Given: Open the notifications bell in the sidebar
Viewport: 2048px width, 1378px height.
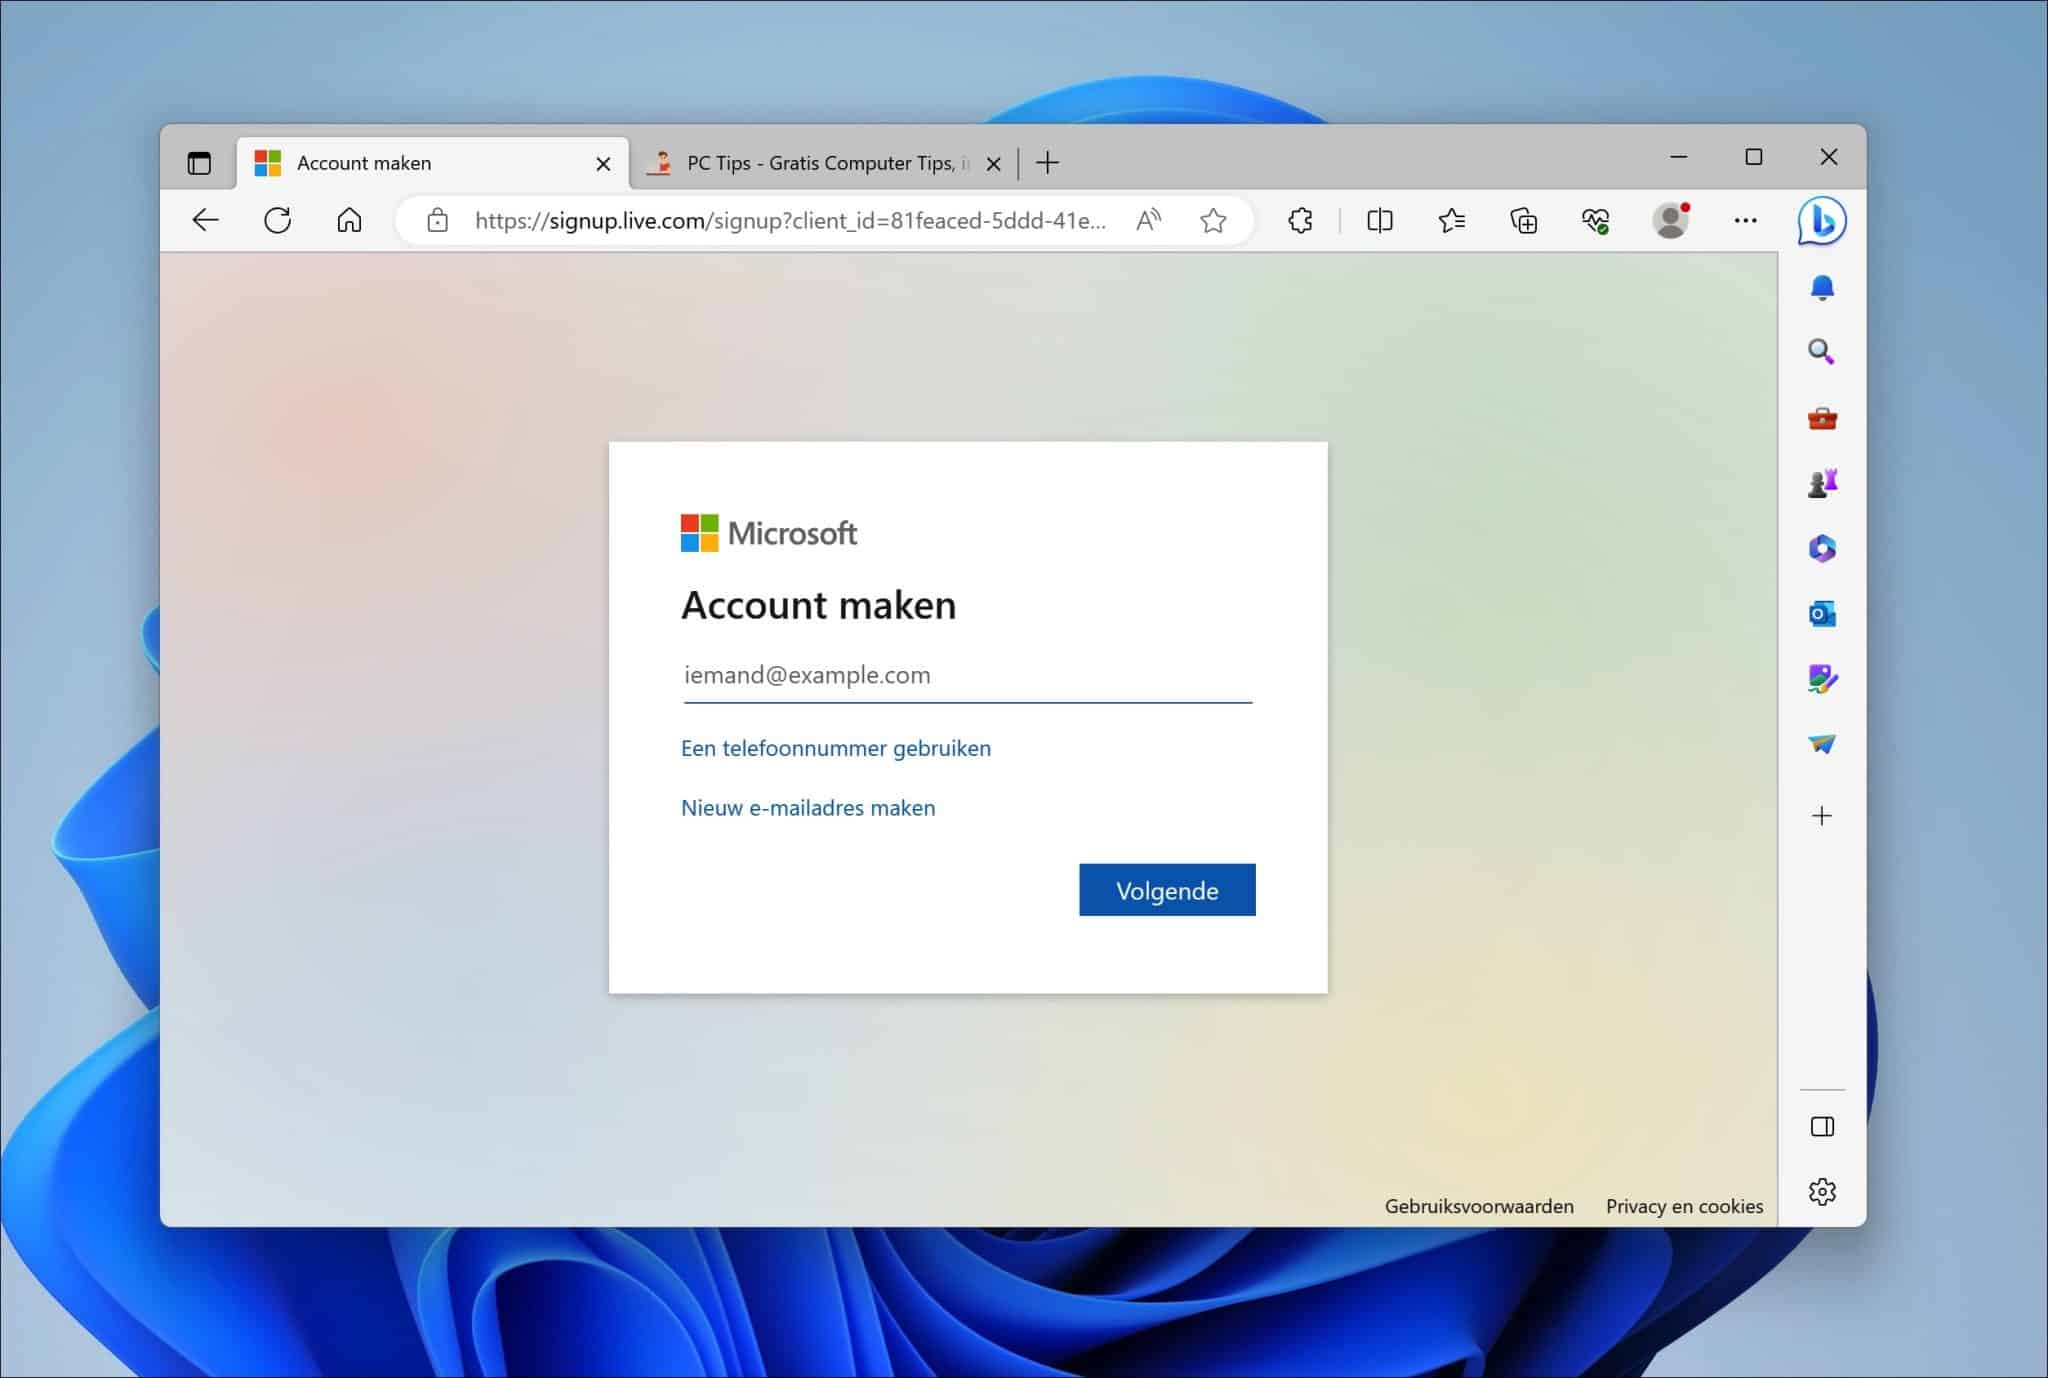Looking at the screenshot, I should [x=1822, y=288].
